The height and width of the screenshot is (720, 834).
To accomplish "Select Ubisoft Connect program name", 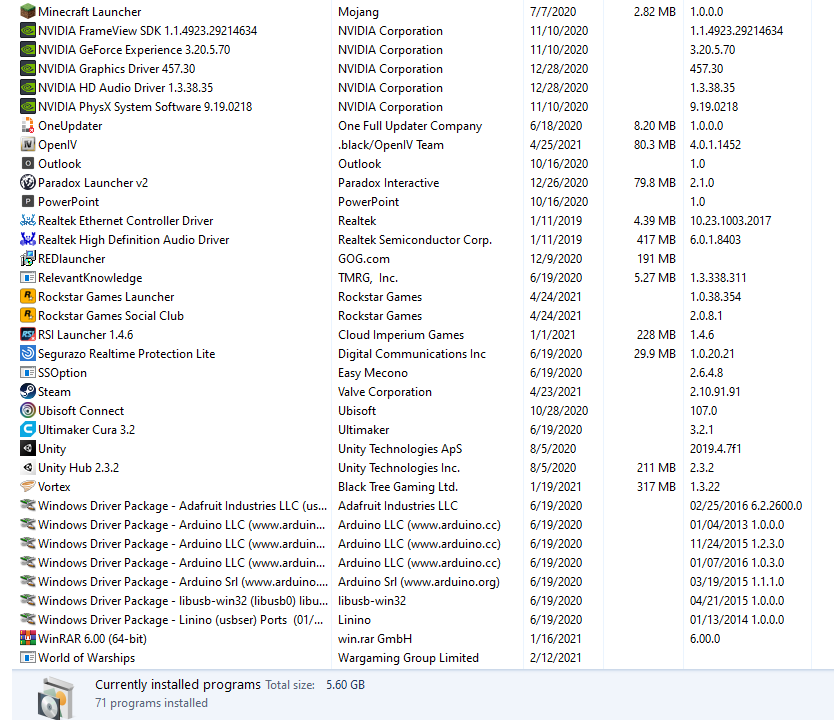I will [x=81, y=411].
